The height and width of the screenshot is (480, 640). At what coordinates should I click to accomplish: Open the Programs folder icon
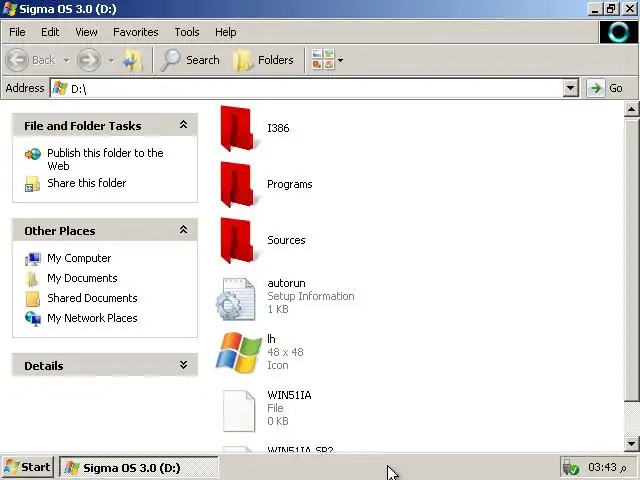pos(237,184)
